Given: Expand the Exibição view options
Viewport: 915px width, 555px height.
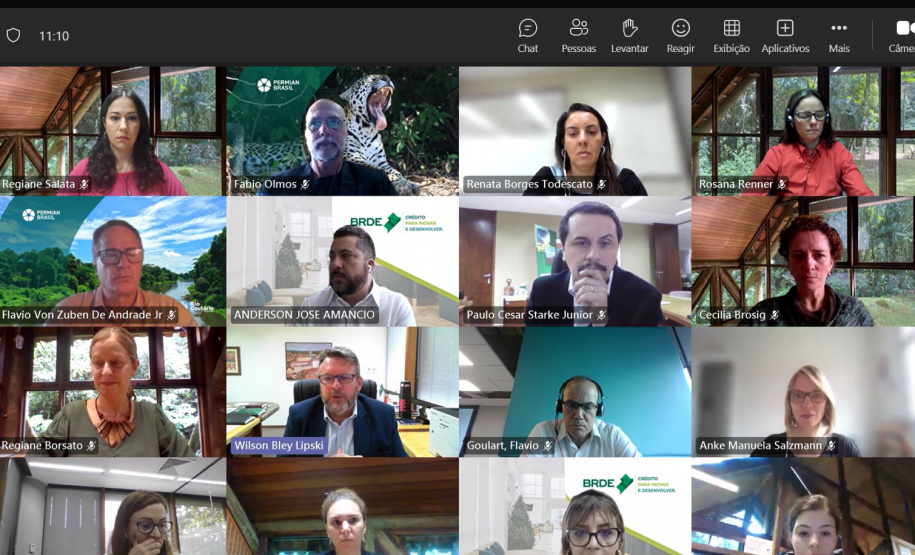Looking at the screenshot, I should click(x=731, y=36).
